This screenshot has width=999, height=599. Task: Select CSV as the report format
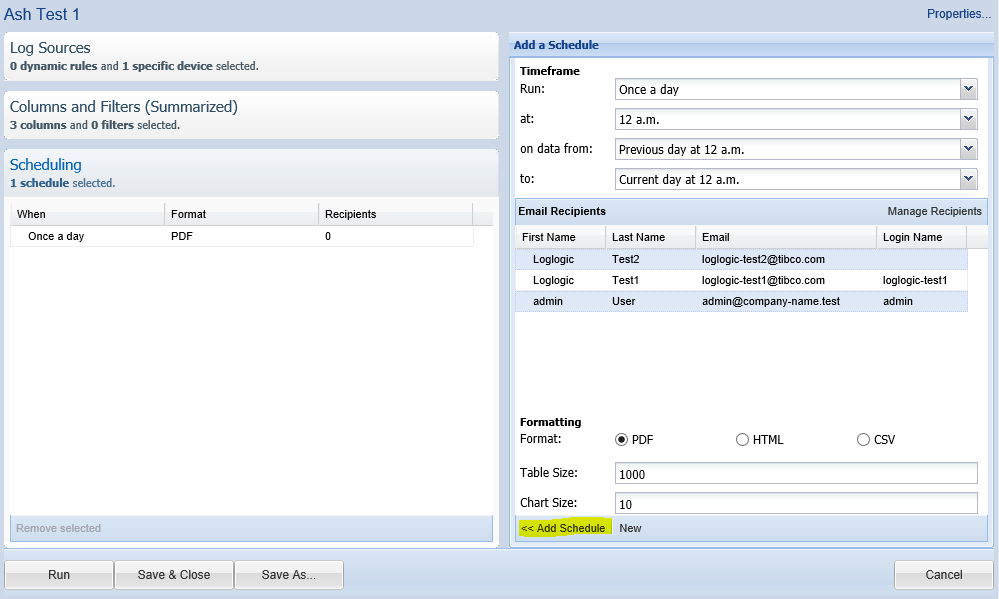(x=863, y=440)
